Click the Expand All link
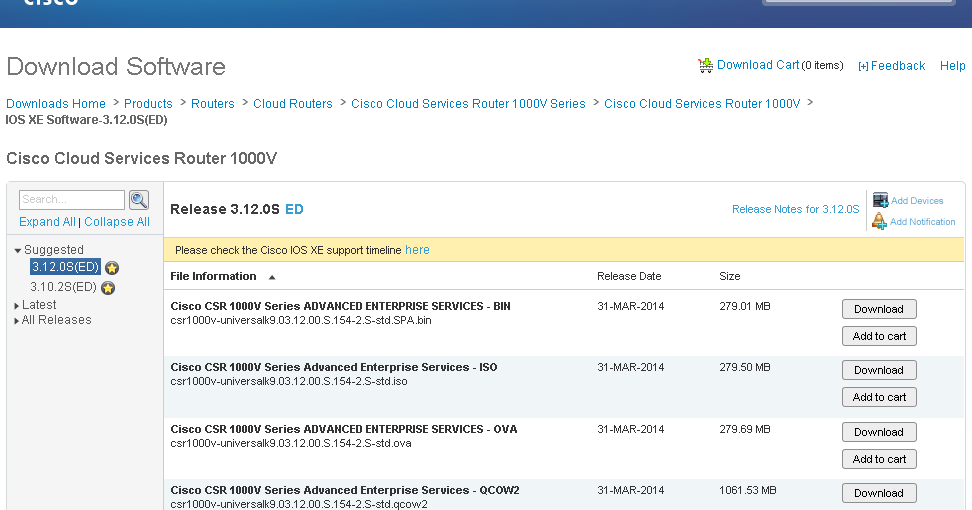The image size is (972, 510). 47,222
